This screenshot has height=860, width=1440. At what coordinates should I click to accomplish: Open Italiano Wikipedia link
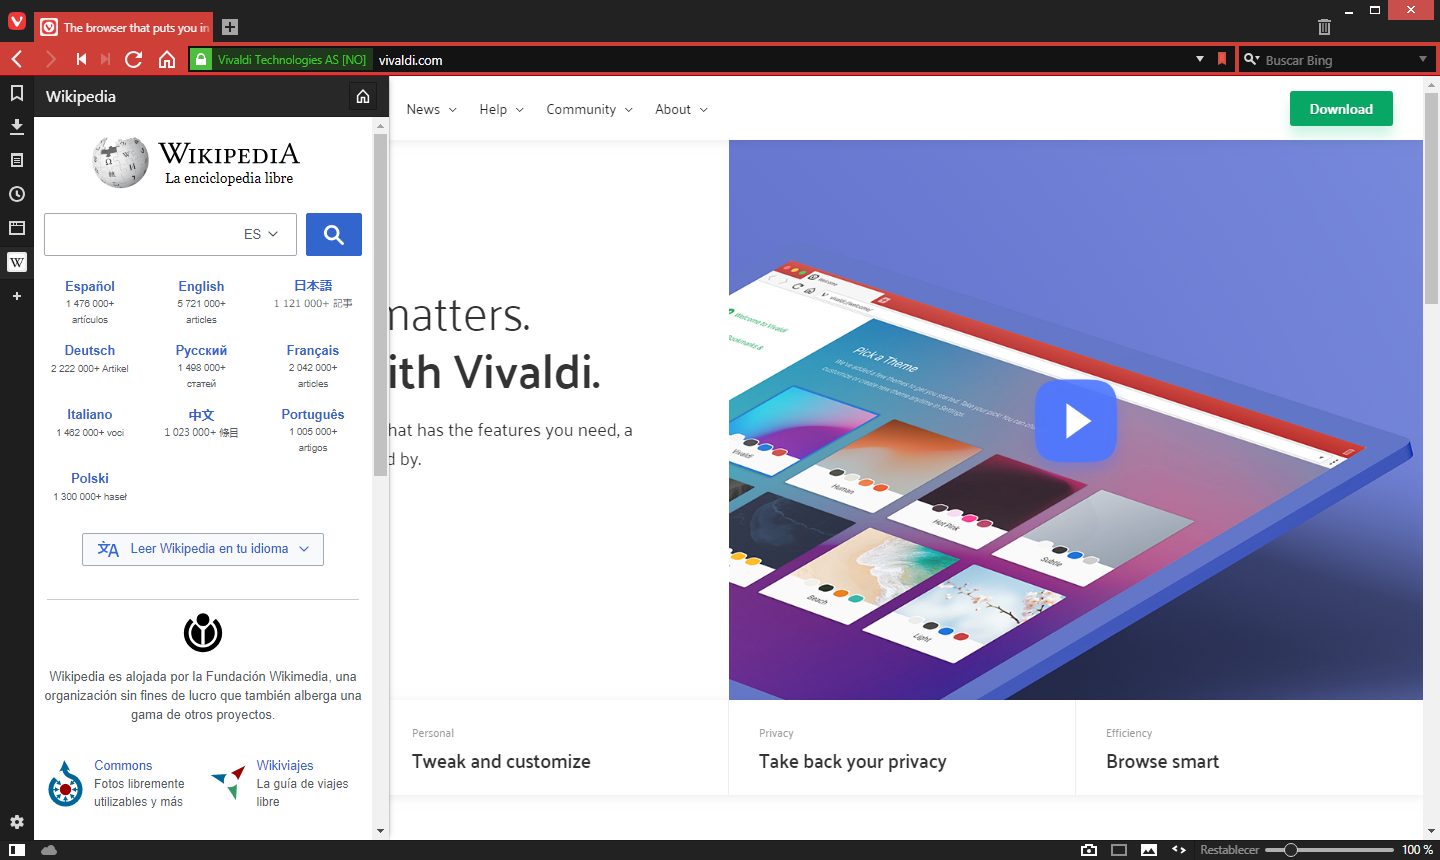[x=90, y=414]
